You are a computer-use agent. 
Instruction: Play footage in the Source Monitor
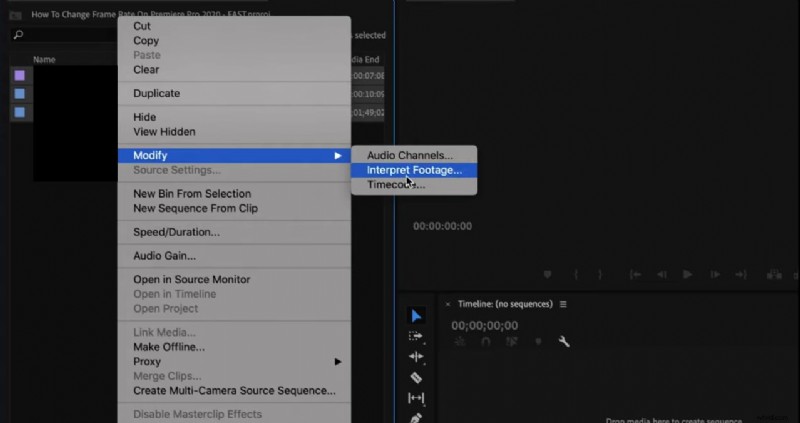(x=688, y=275)
